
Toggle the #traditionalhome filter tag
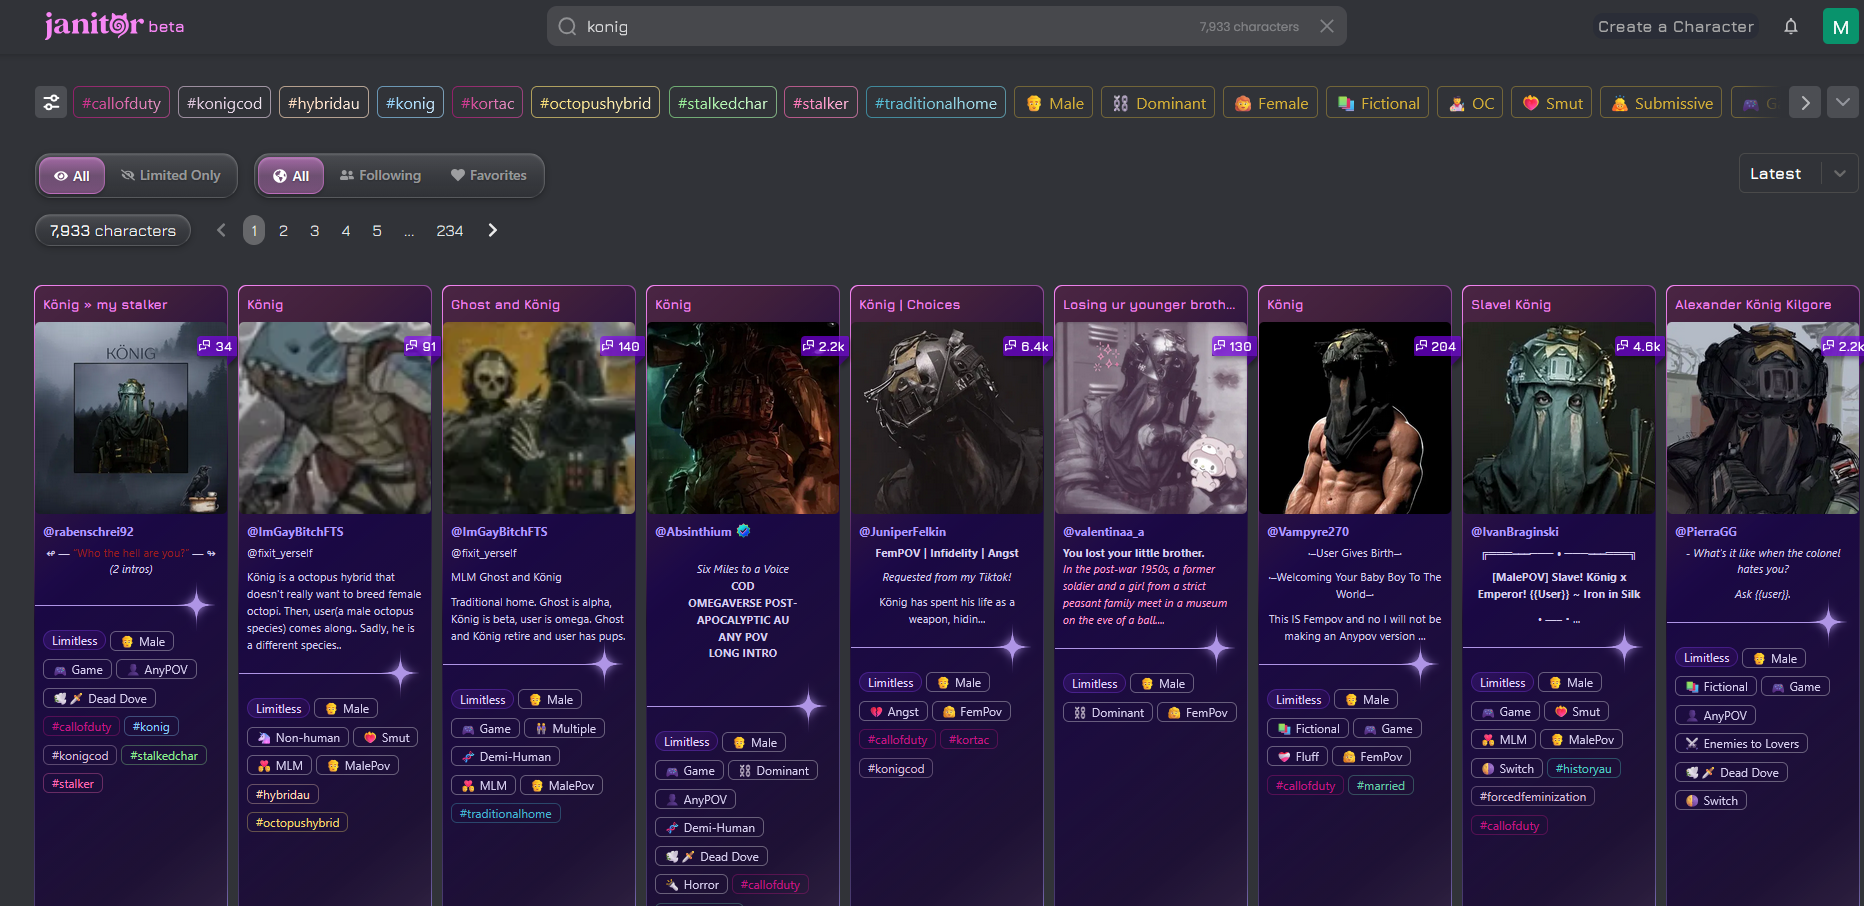pos(936,103)
